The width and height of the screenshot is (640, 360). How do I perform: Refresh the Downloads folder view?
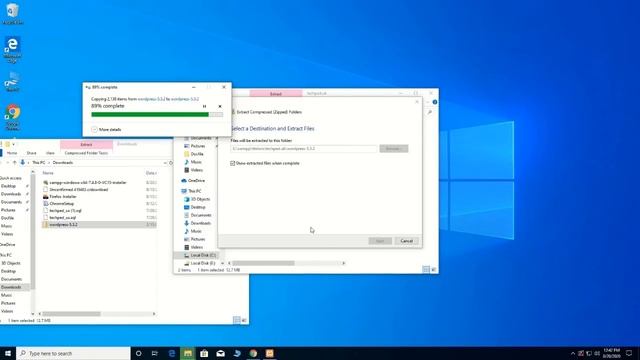(x=171, y=162)
